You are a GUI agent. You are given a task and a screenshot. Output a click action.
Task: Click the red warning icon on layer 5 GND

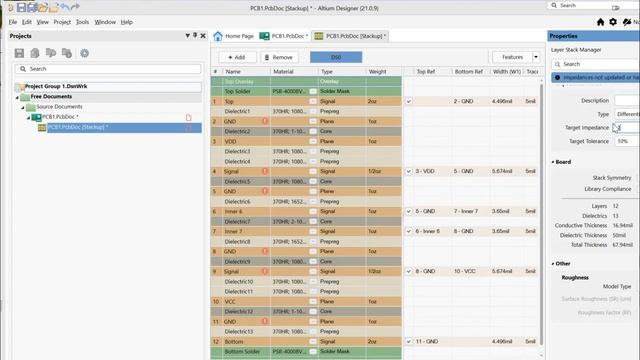pyautogui.click(x=264, y=191)
